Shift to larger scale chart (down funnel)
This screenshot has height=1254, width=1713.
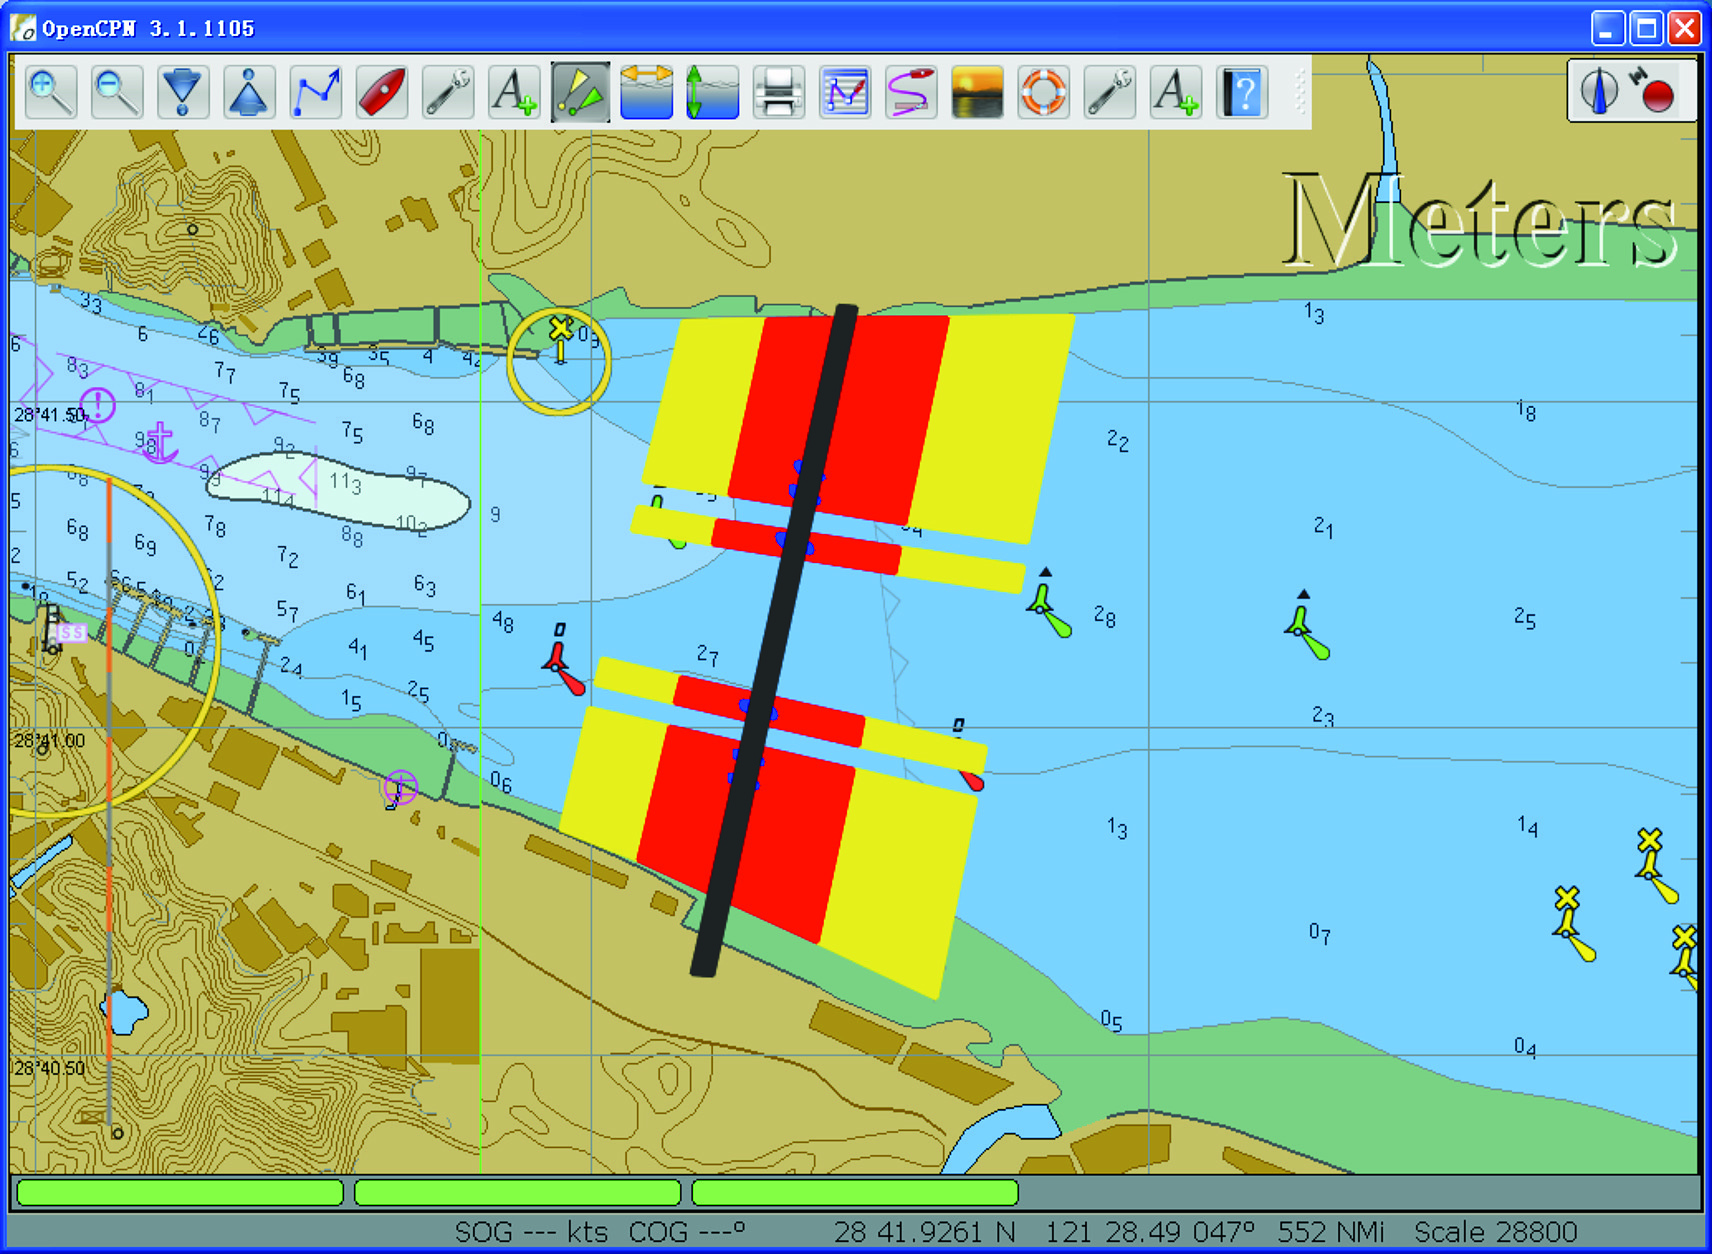(x=183, y=93)
